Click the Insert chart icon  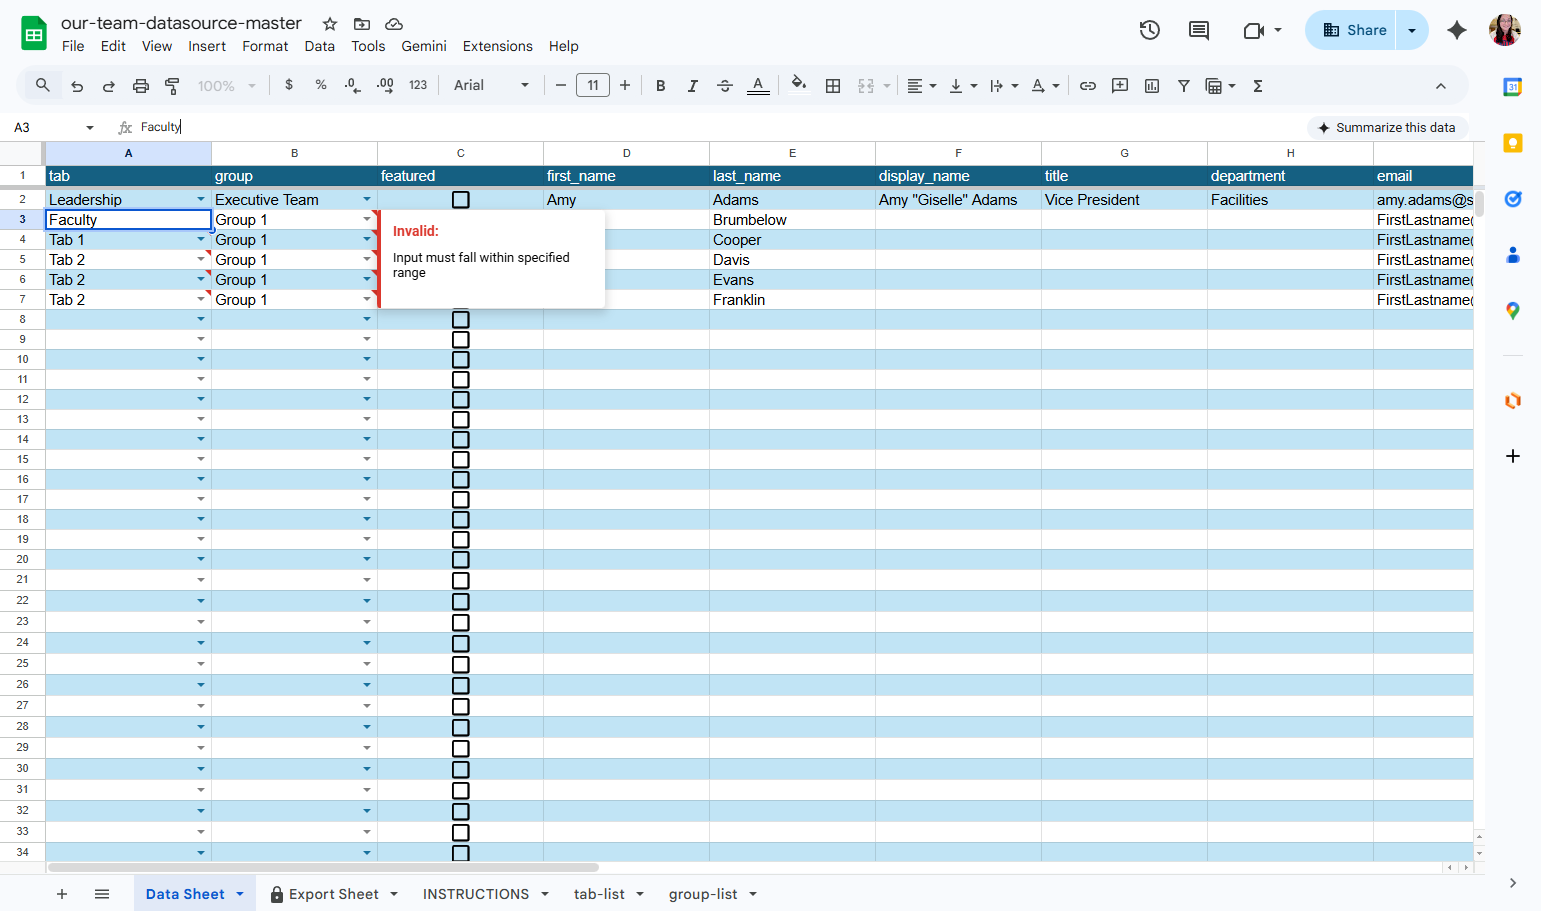(x=1152, y=86)
